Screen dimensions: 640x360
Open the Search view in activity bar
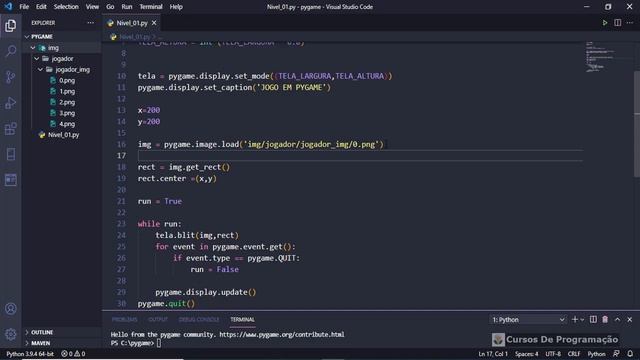point(11,51)
